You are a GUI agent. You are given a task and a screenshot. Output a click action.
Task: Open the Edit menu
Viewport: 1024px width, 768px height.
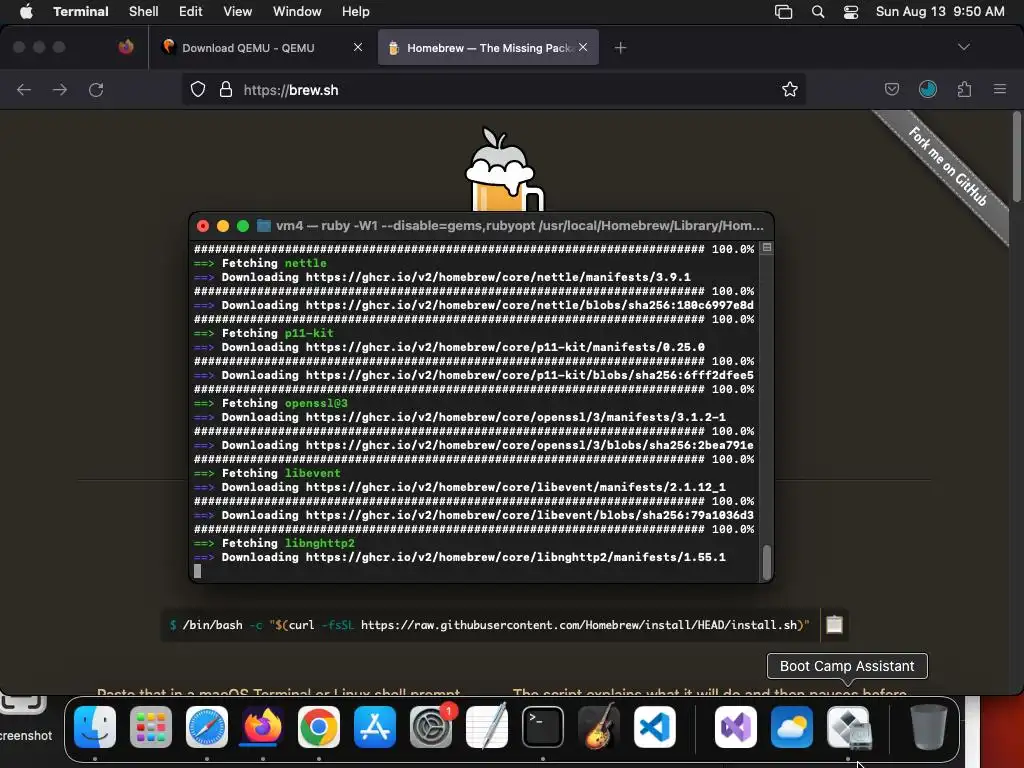(191, 11)
